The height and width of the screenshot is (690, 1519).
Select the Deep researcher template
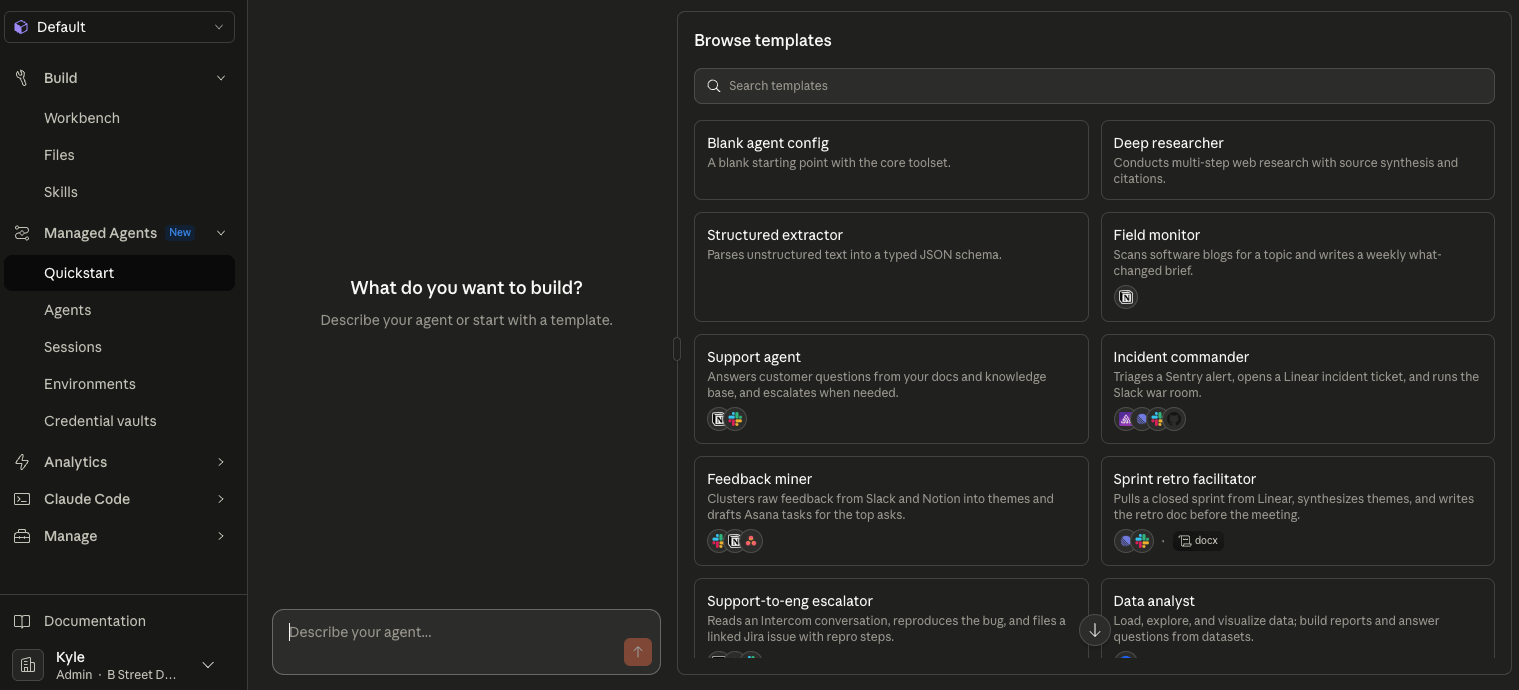1297,160
